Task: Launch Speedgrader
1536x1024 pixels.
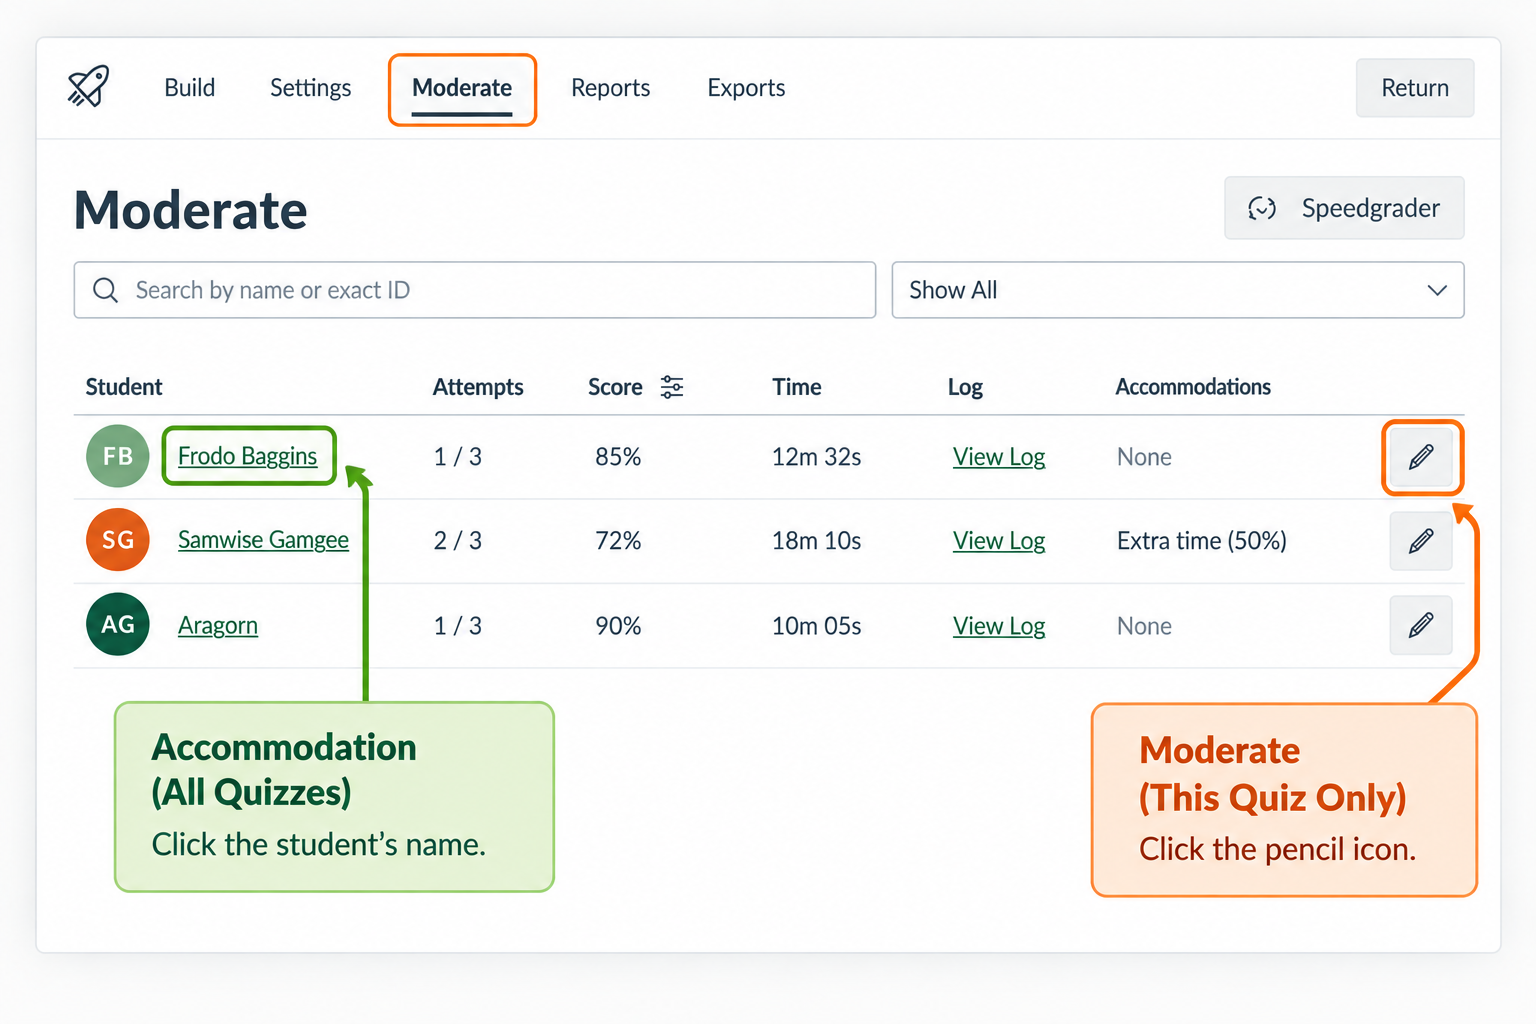Action: (x=1344, y=208)
